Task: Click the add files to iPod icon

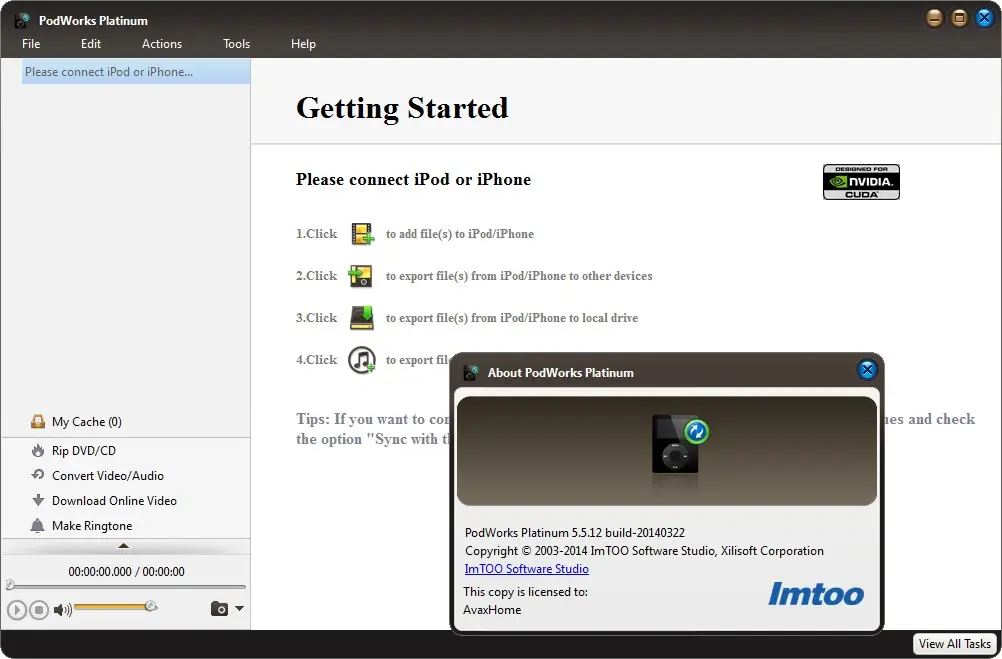Action: (x=362, y=234)
